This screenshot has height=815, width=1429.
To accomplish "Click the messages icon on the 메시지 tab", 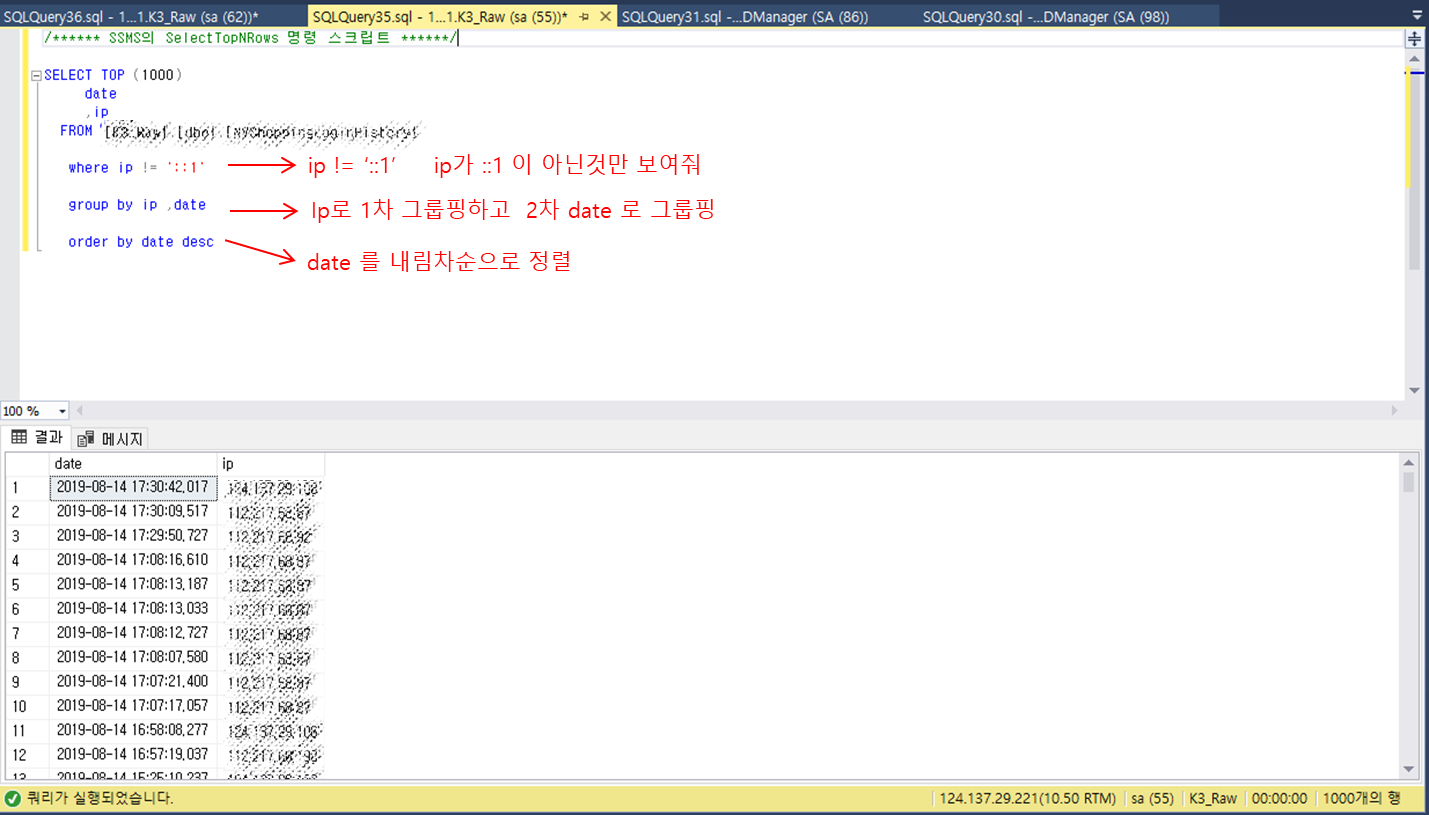I will [88, 438].
